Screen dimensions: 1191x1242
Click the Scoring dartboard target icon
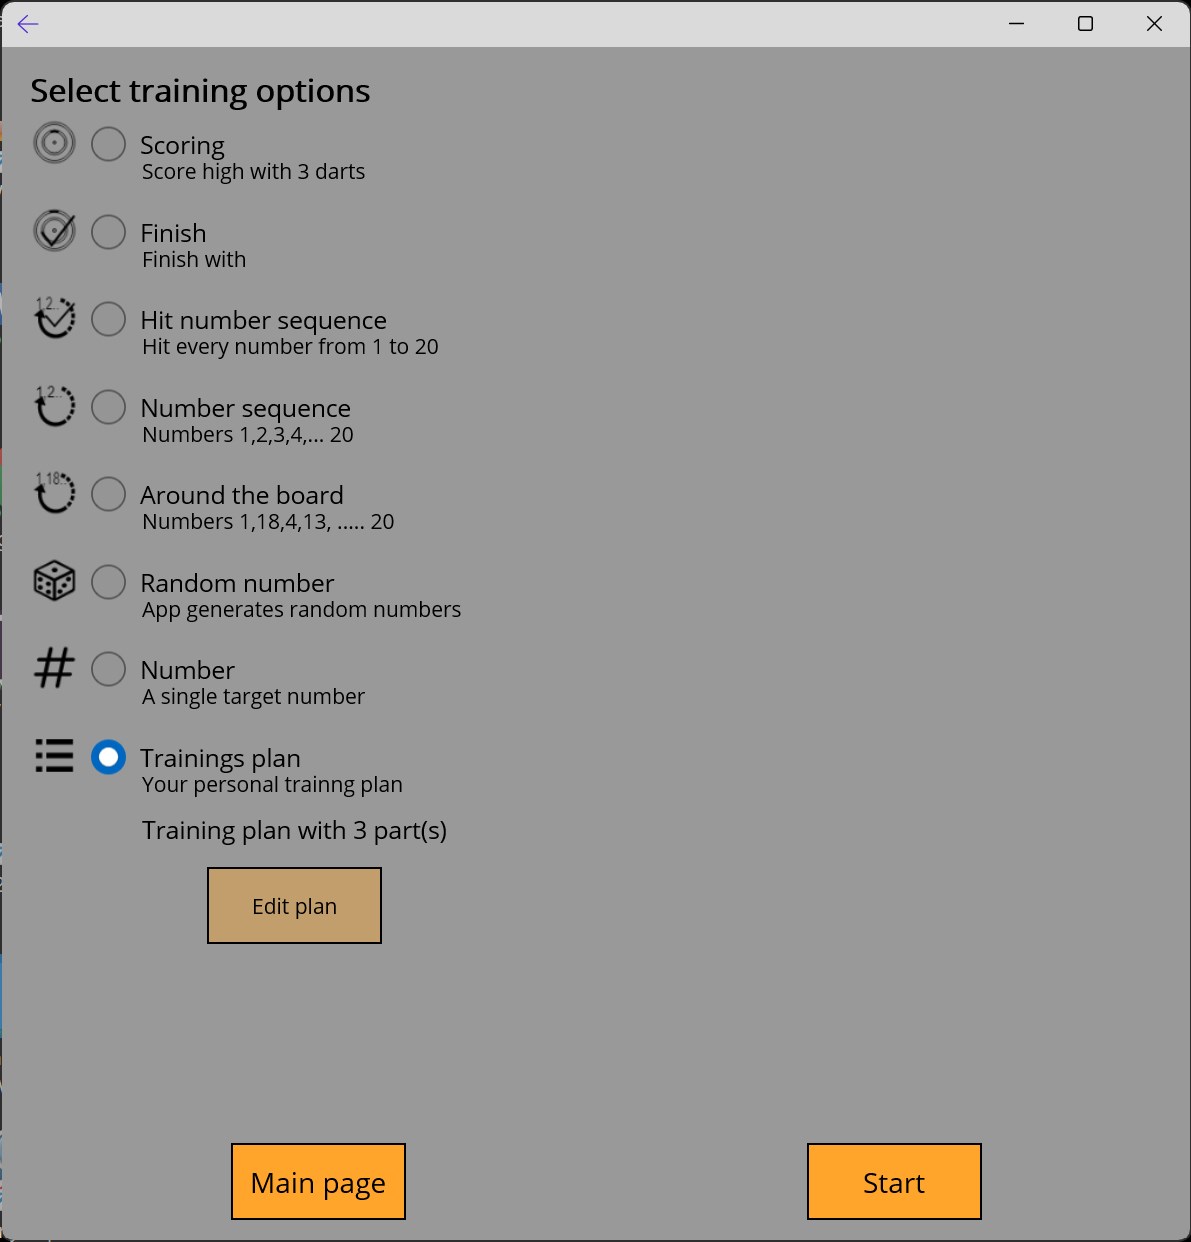tap(54, 143)
